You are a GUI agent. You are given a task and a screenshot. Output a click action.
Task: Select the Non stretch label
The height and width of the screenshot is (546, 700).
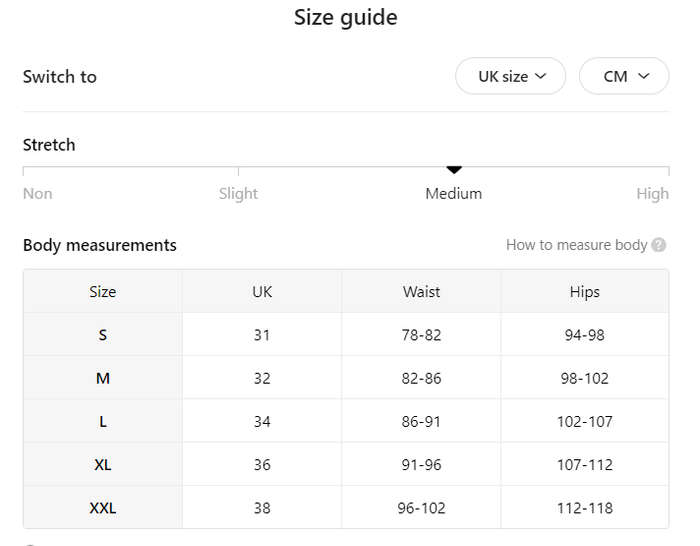tap(38, 193)
